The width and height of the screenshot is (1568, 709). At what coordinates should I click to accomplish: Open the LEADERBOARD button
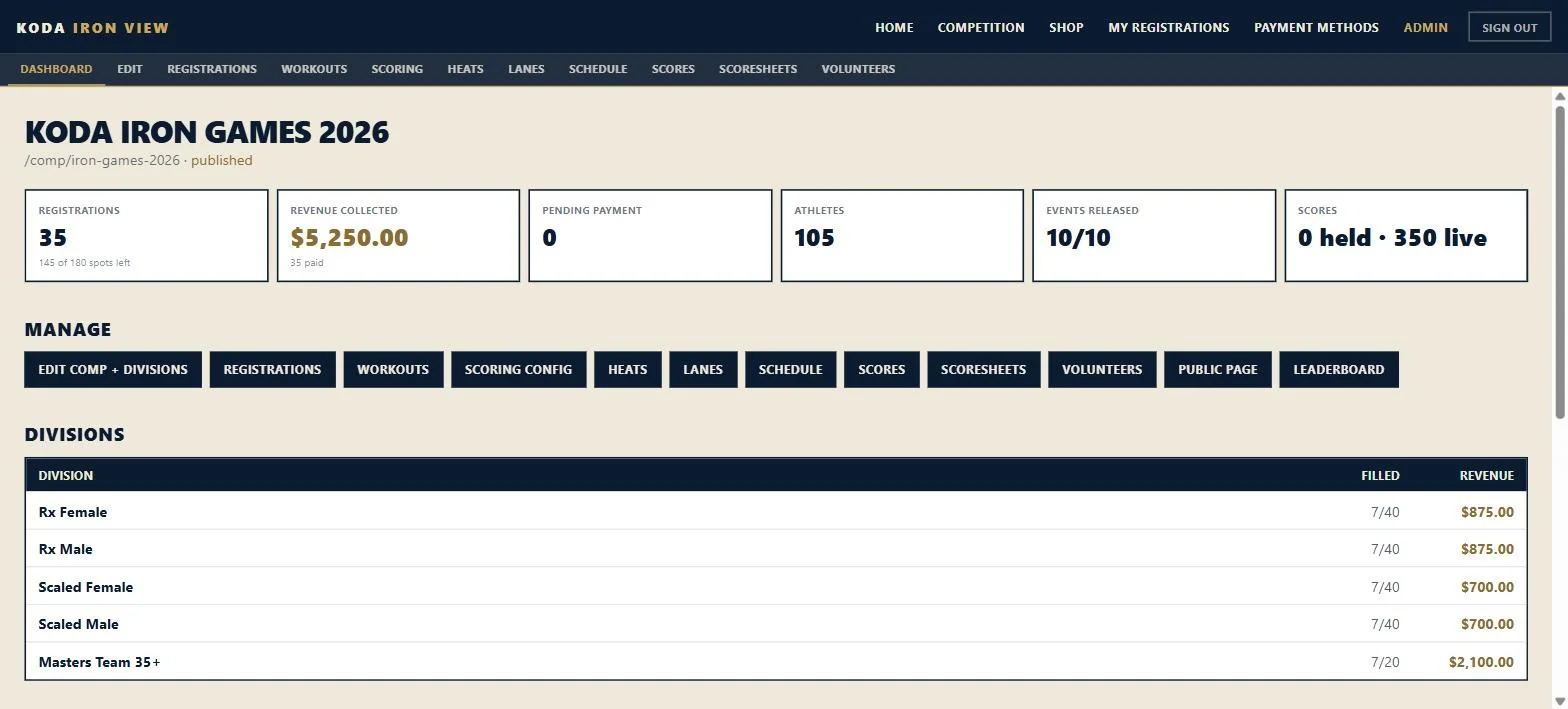[1339, 369]
